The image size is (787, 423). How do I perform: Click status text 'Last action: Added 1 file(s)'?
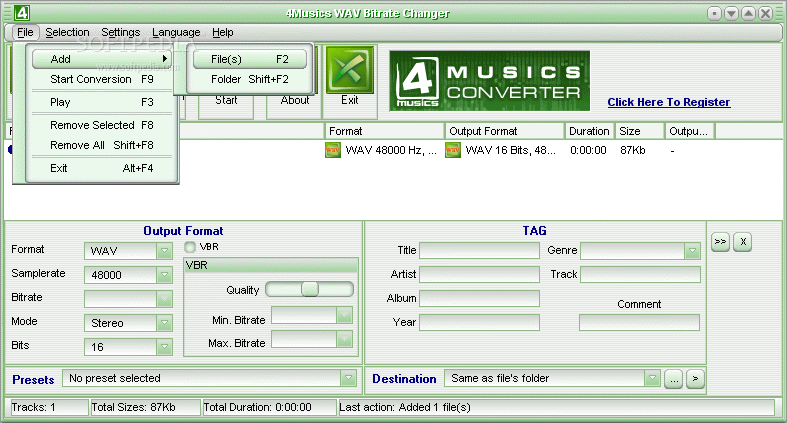(405, 407)
